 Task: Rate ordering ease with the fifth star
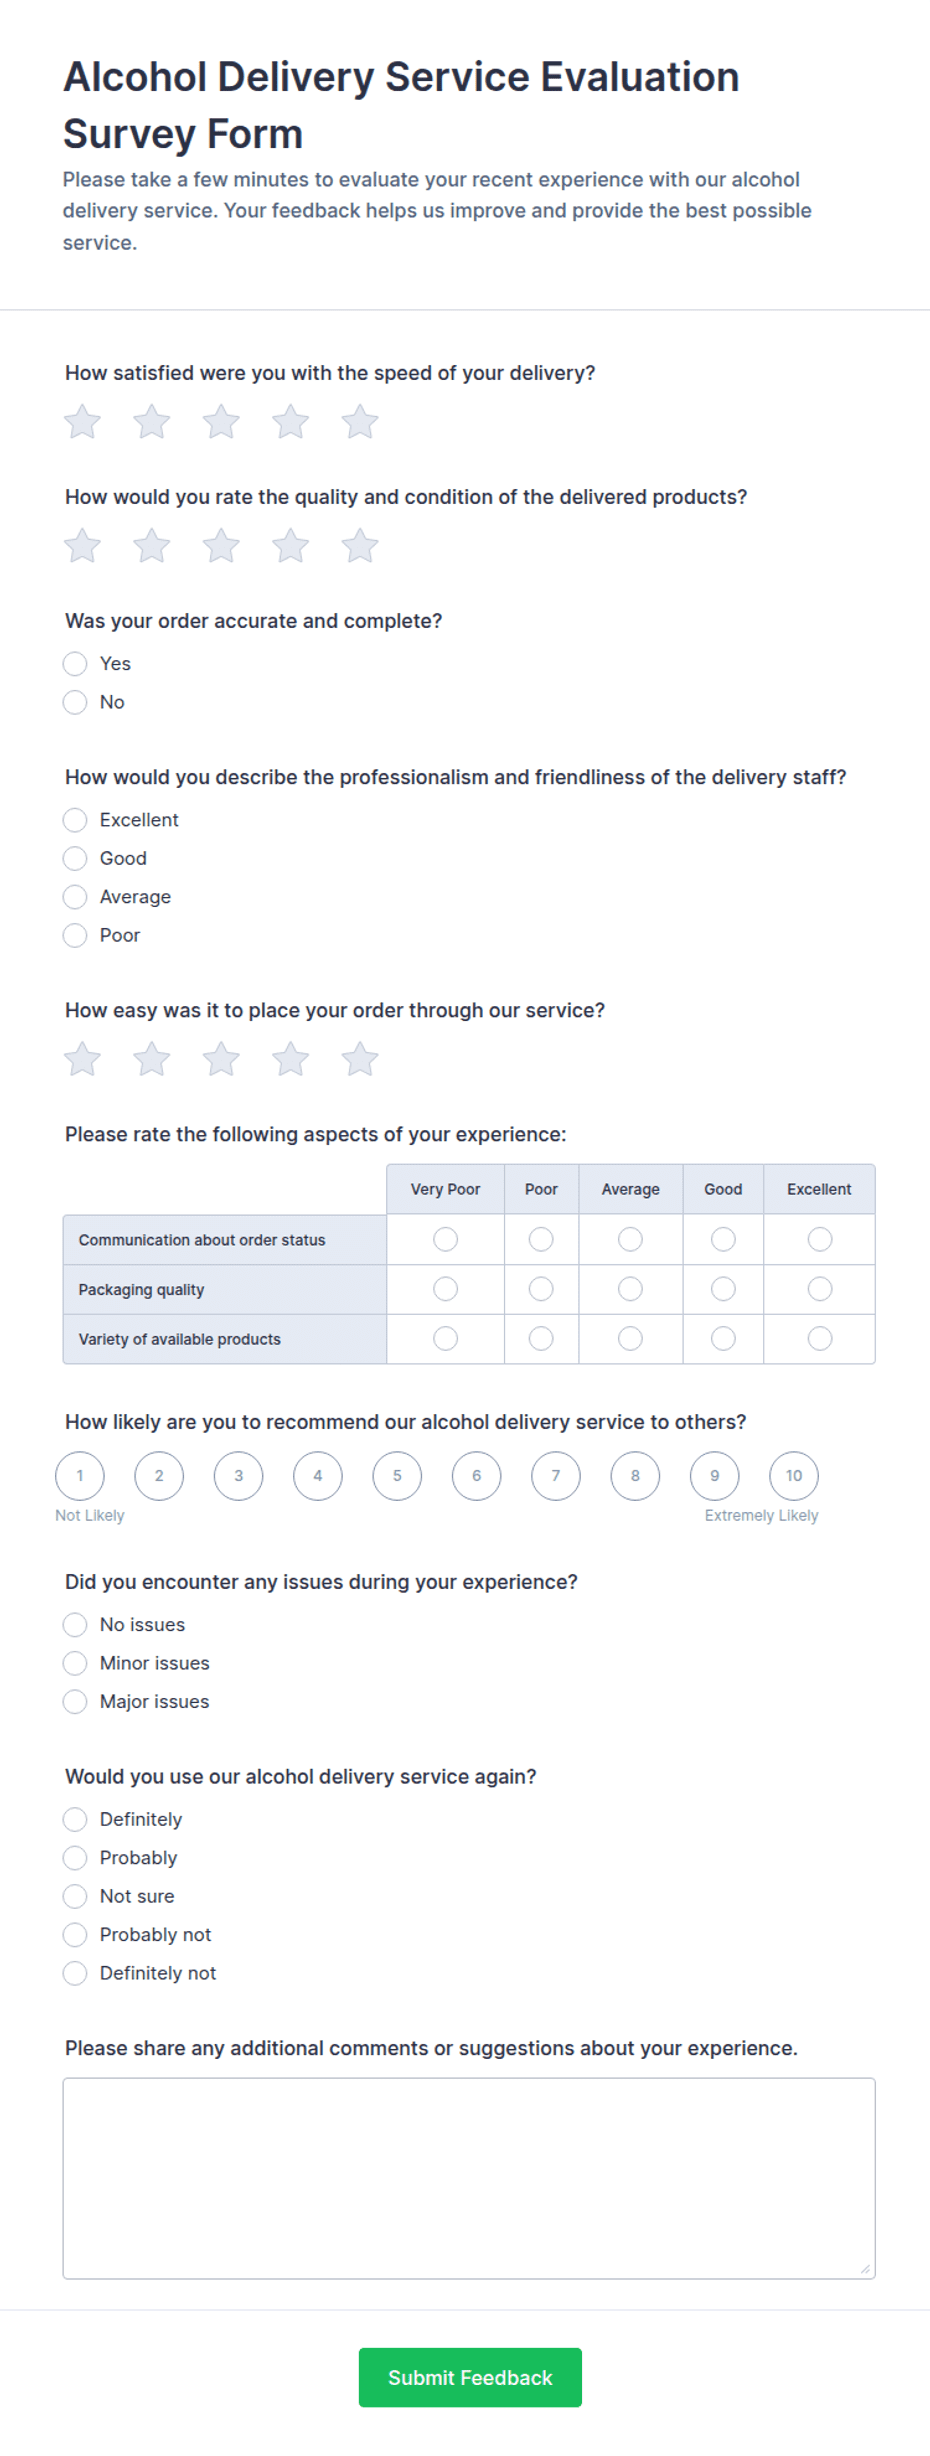click(360, 1059)
